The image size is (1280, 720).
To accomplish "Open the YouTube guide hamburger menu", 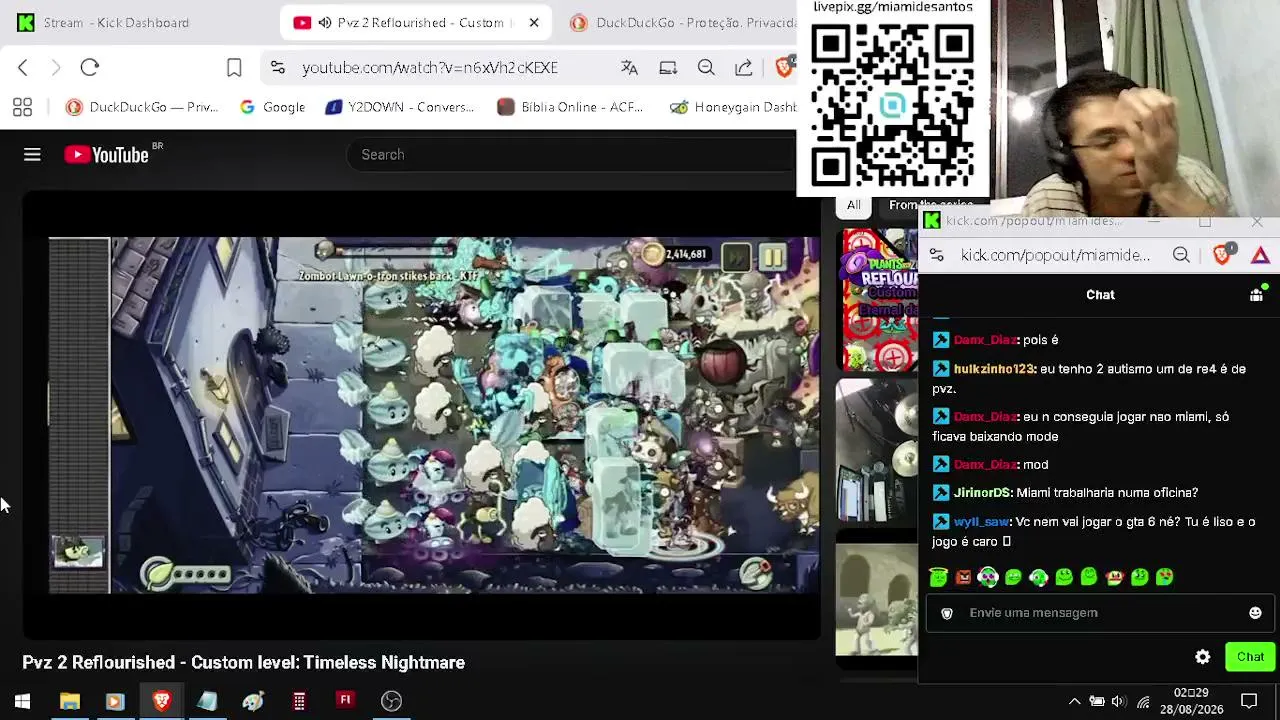I will point(32,154).
